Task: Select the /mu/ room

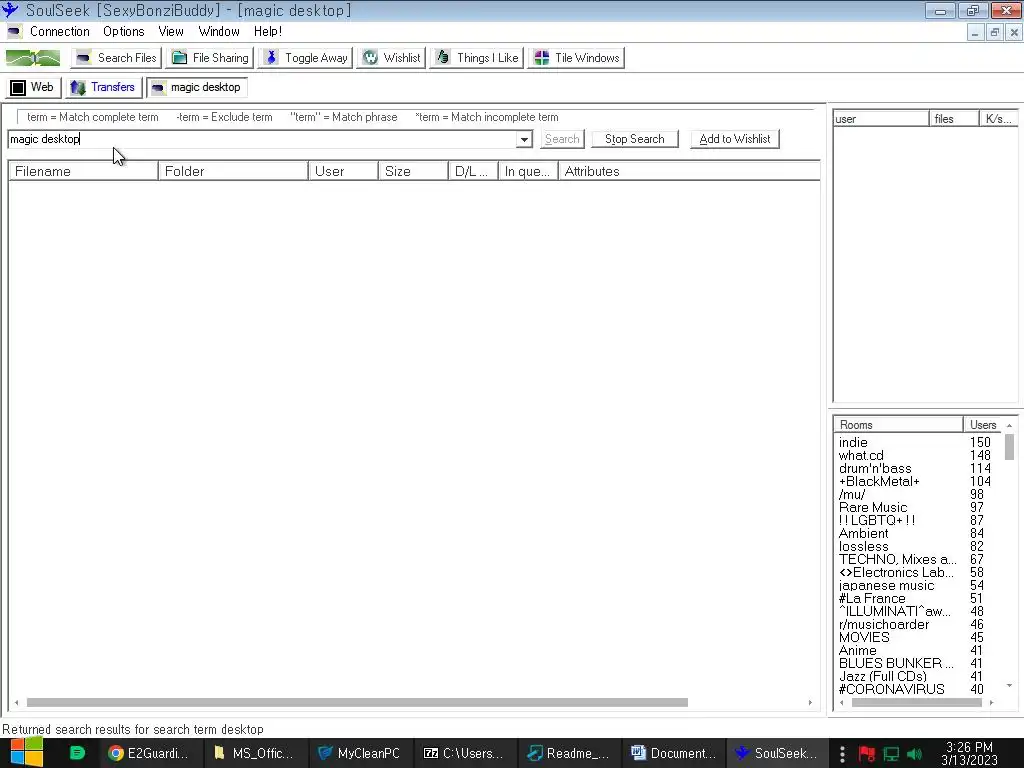Action: click(852, 494)
